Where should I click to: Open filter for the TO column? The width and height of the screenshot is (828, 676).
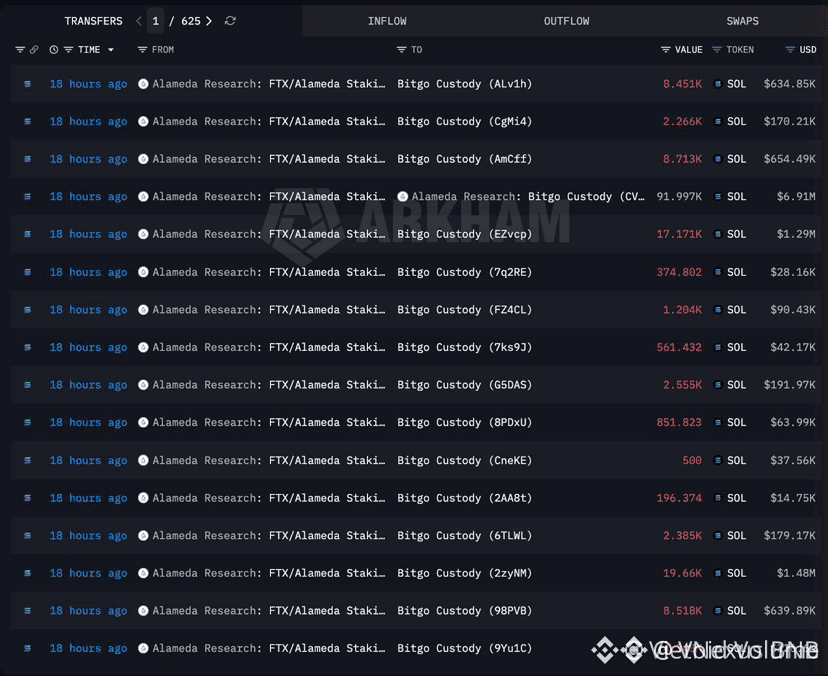pyautogui.click(x=401, y=50)
